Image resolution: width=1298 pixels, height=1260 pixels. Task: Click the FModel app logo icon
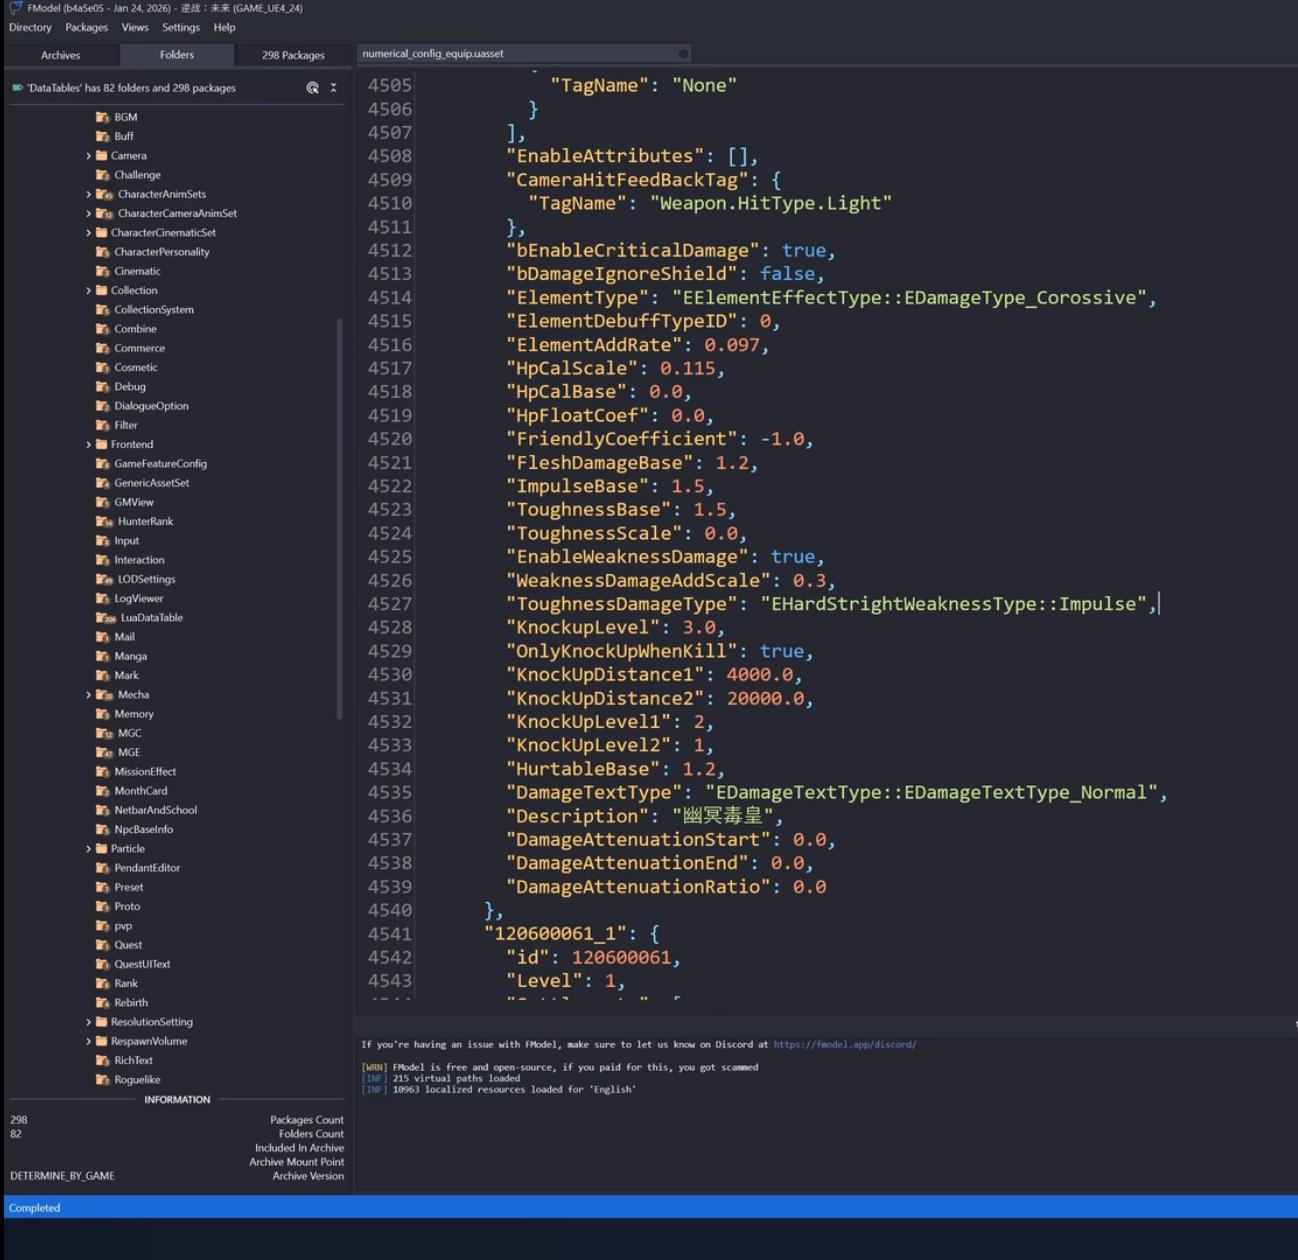[16, 8]
